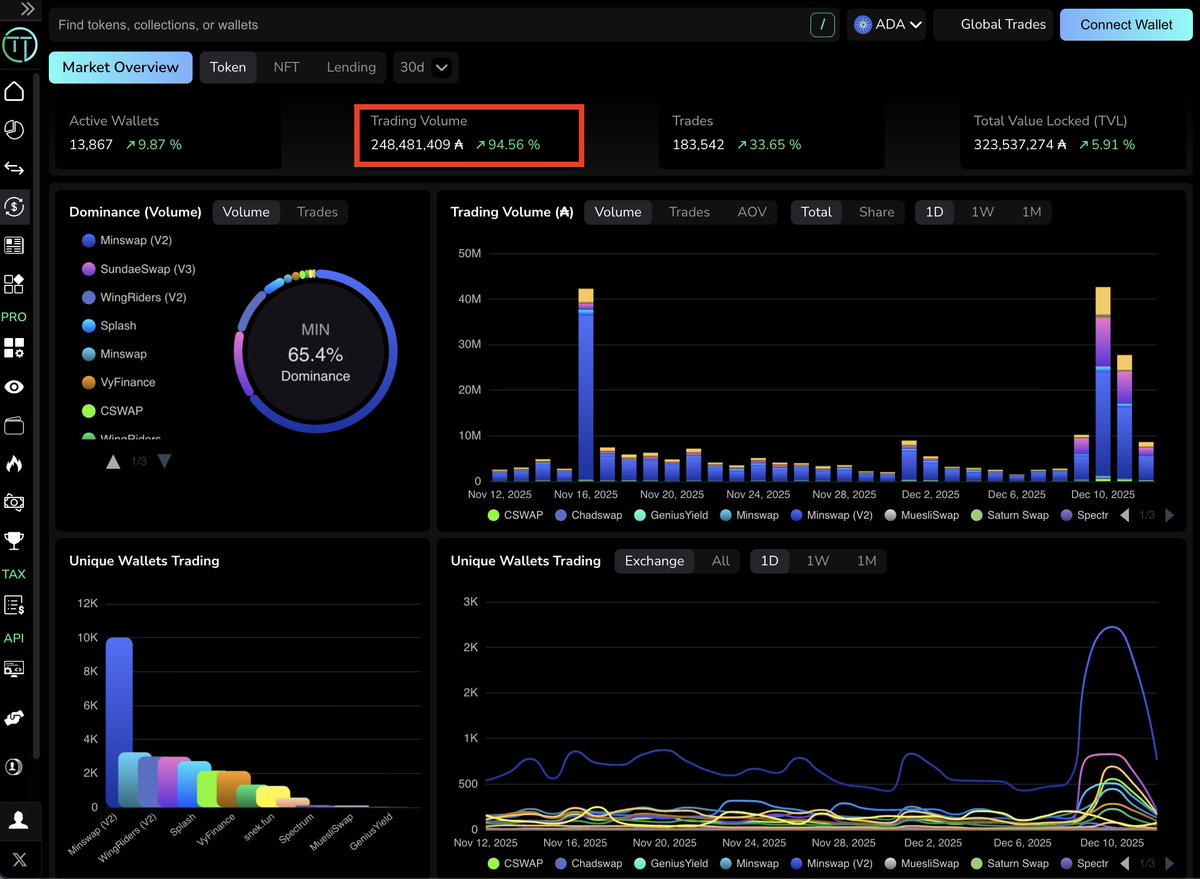Select the dollar cycle market icon
The width and height of the screenshot is (1200, 879).
[14, 206]
